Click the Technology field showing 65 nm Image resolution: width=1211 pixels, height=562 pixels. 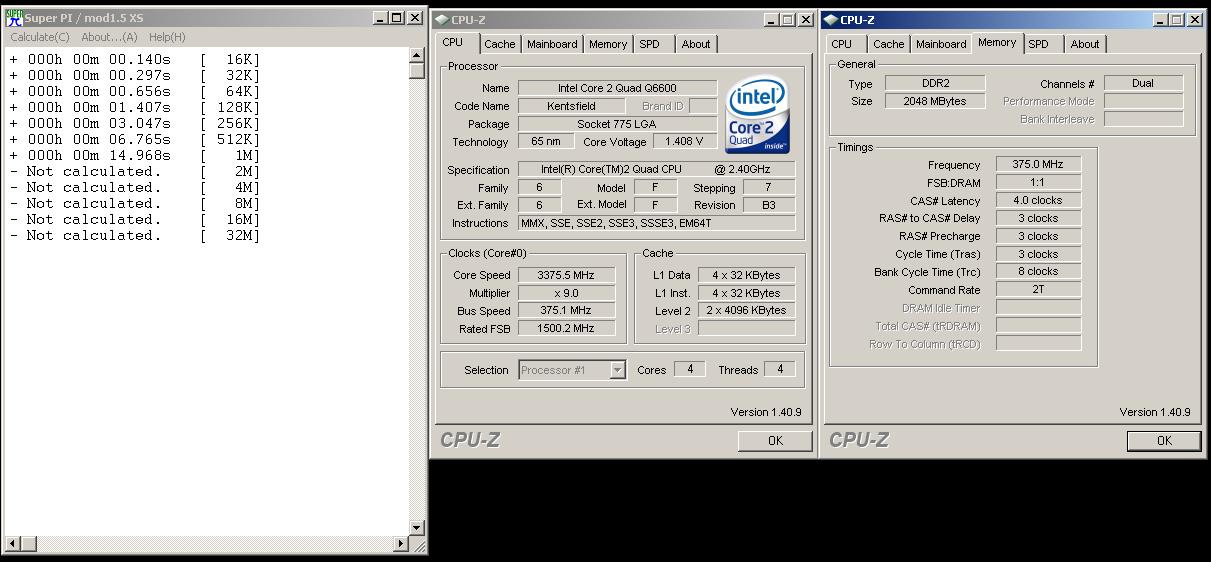(x=546, y=142)
